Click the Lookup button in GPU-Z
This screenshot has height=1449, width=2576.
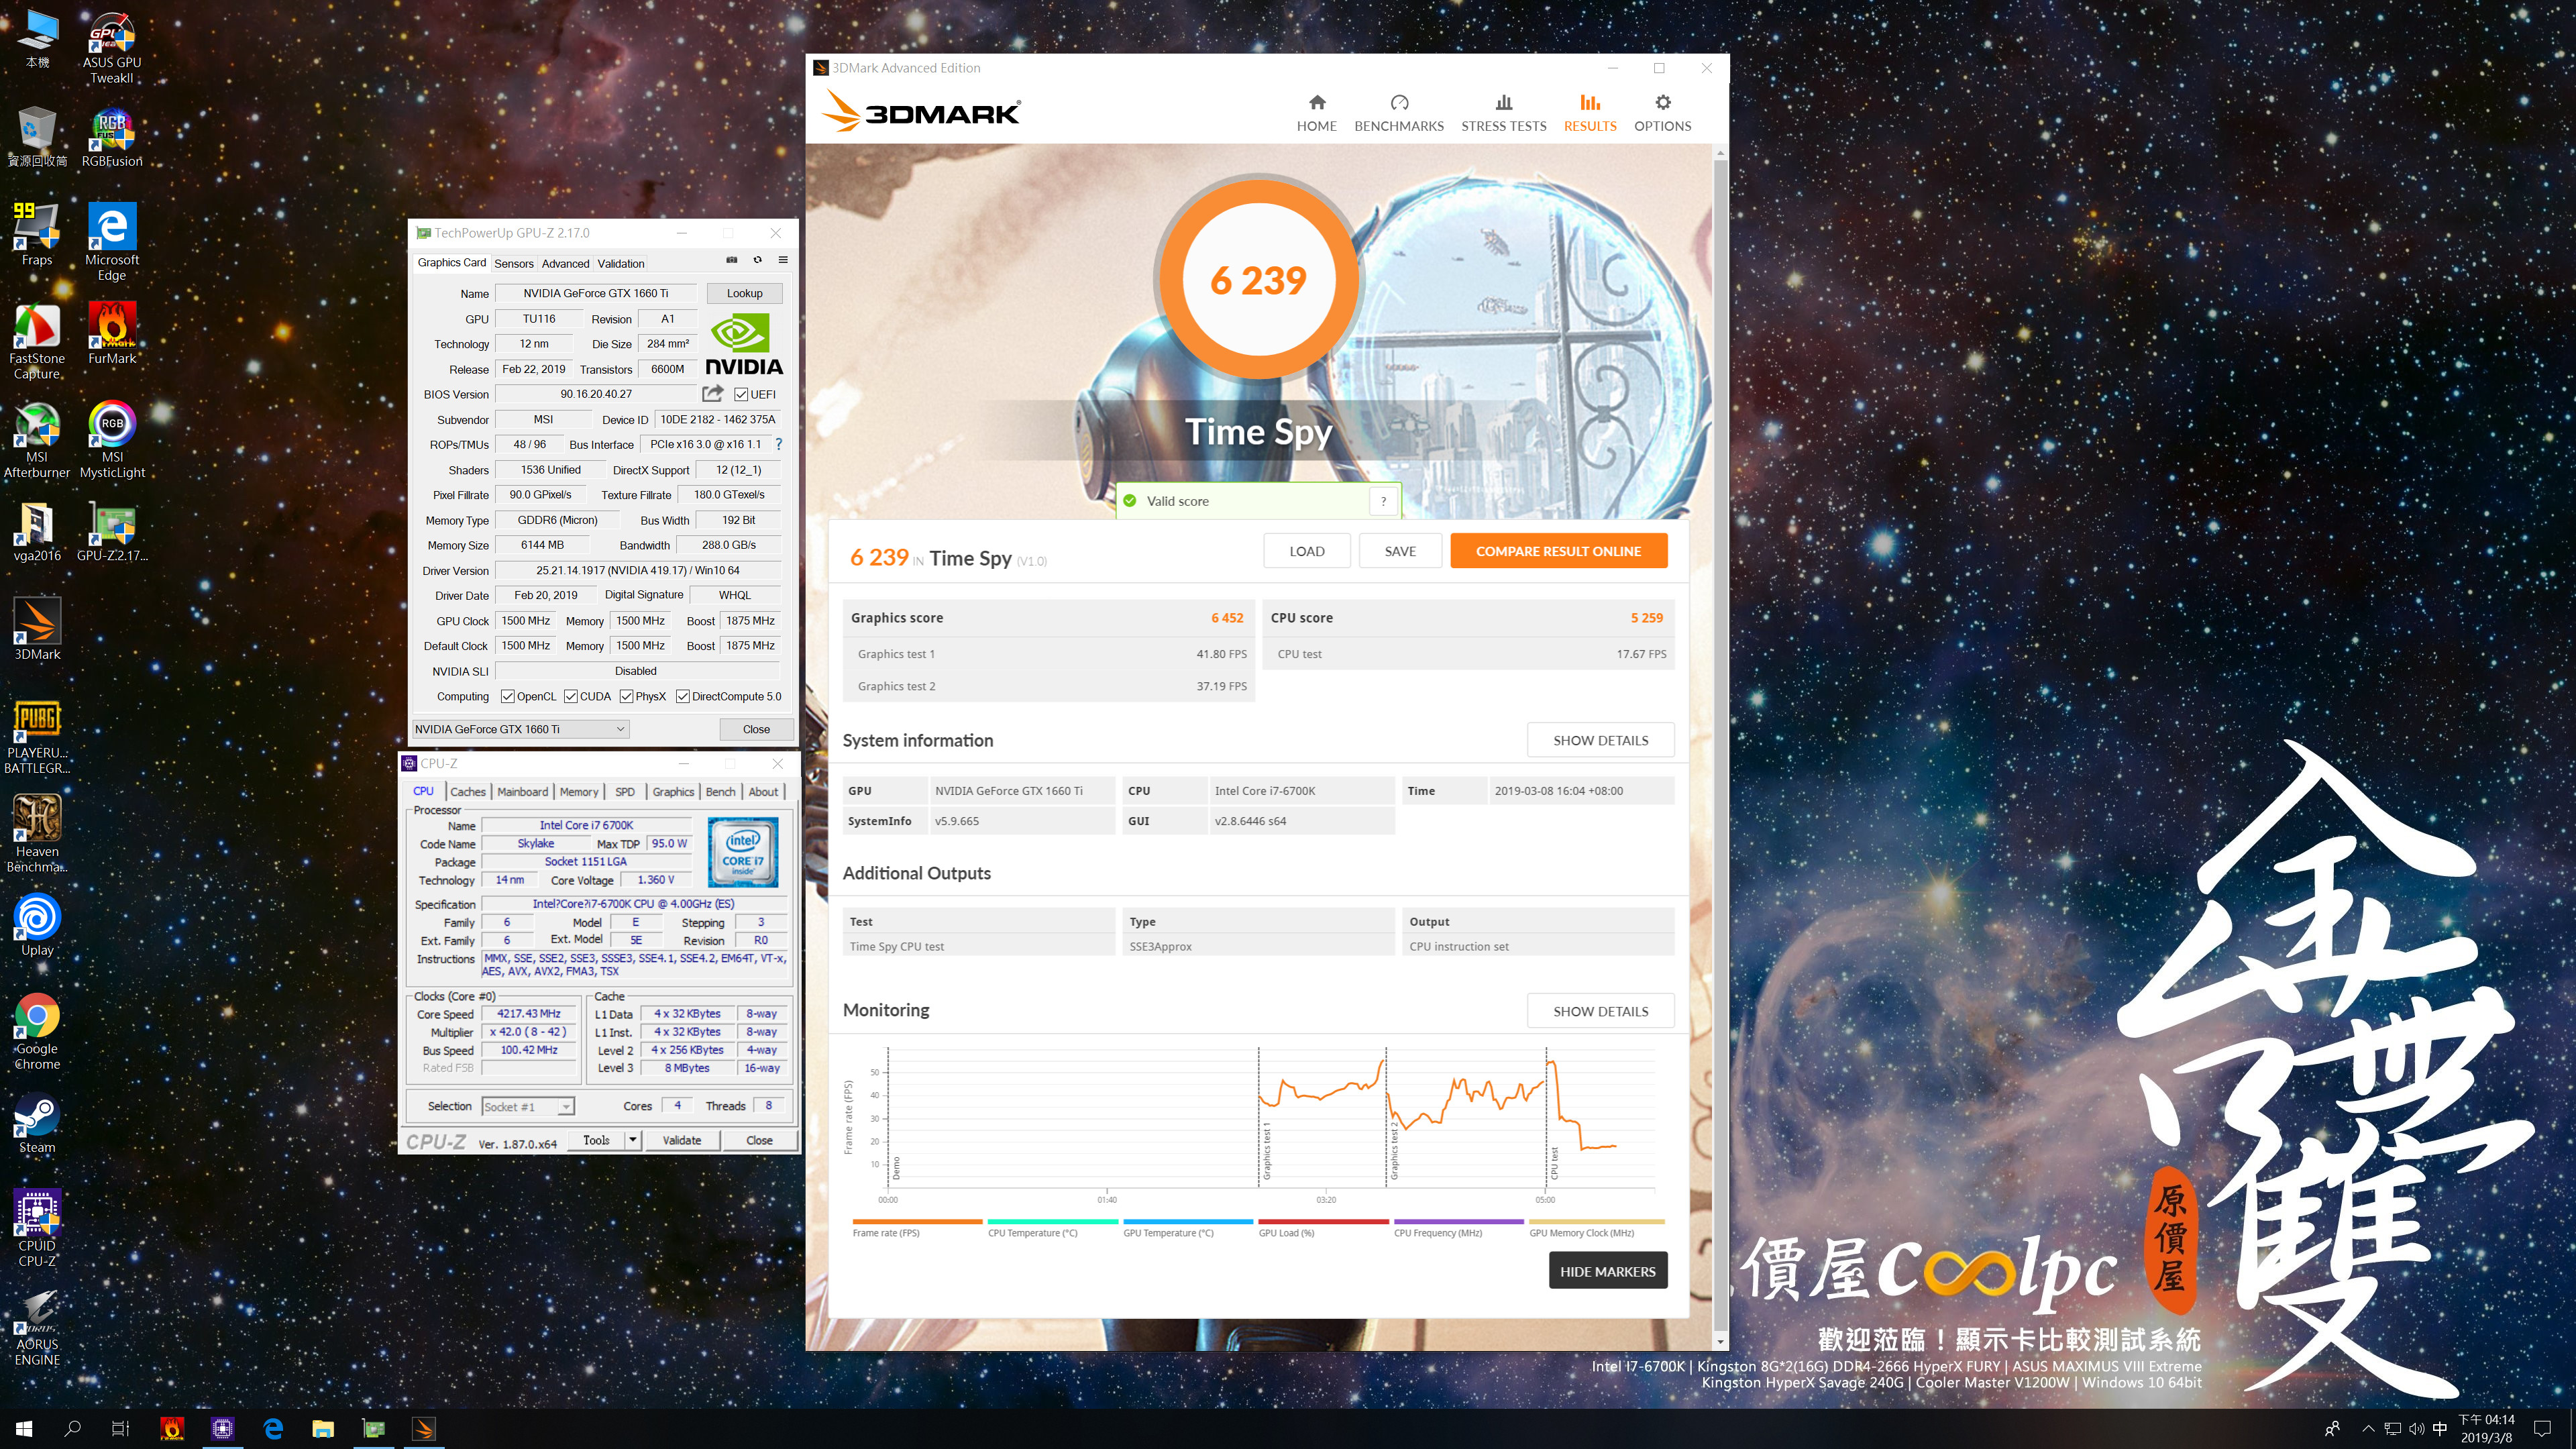click(x=744, y=293)
